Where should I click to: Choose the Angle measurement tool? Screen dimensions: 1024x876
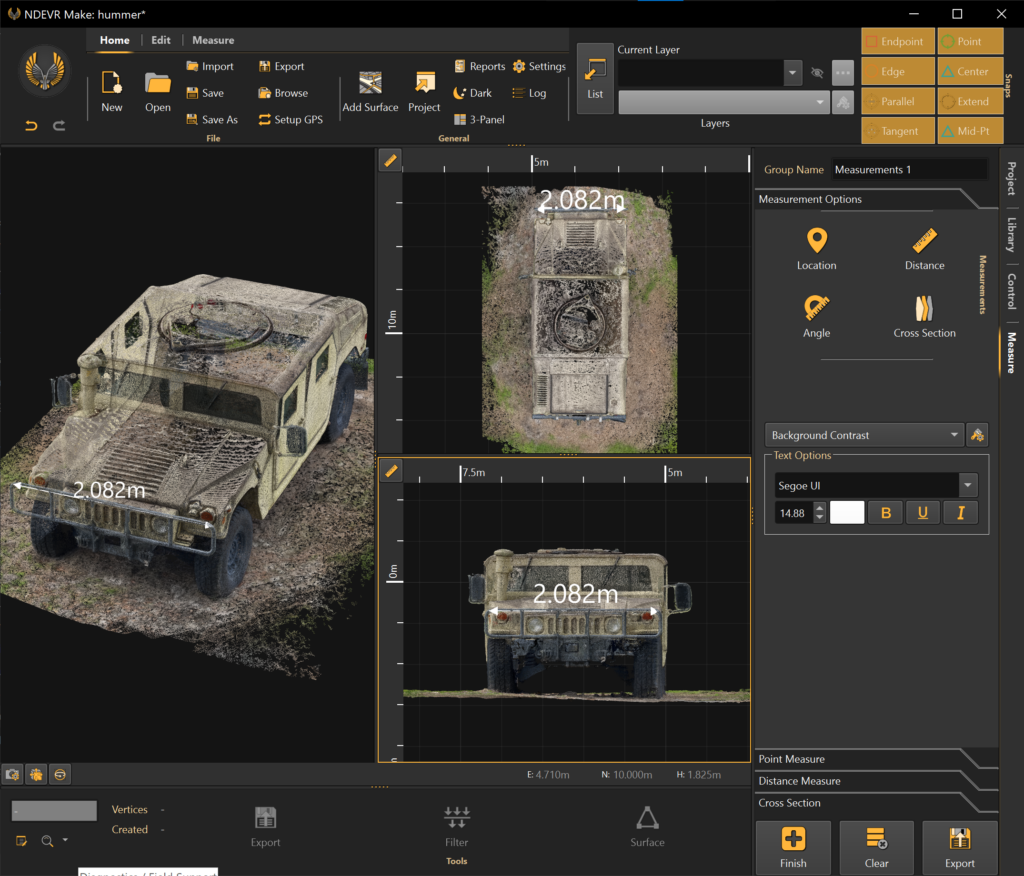click(x=816, y=316)
